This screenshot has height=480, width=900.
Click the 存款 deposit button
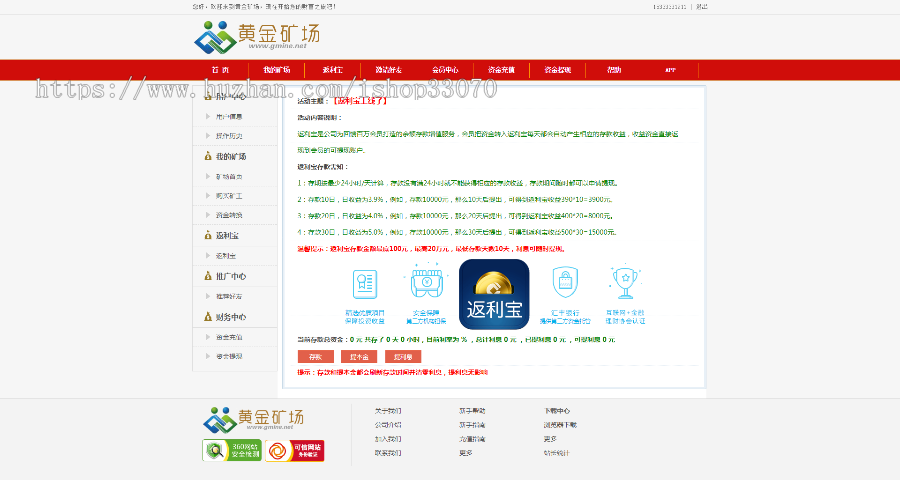(316, 357)
